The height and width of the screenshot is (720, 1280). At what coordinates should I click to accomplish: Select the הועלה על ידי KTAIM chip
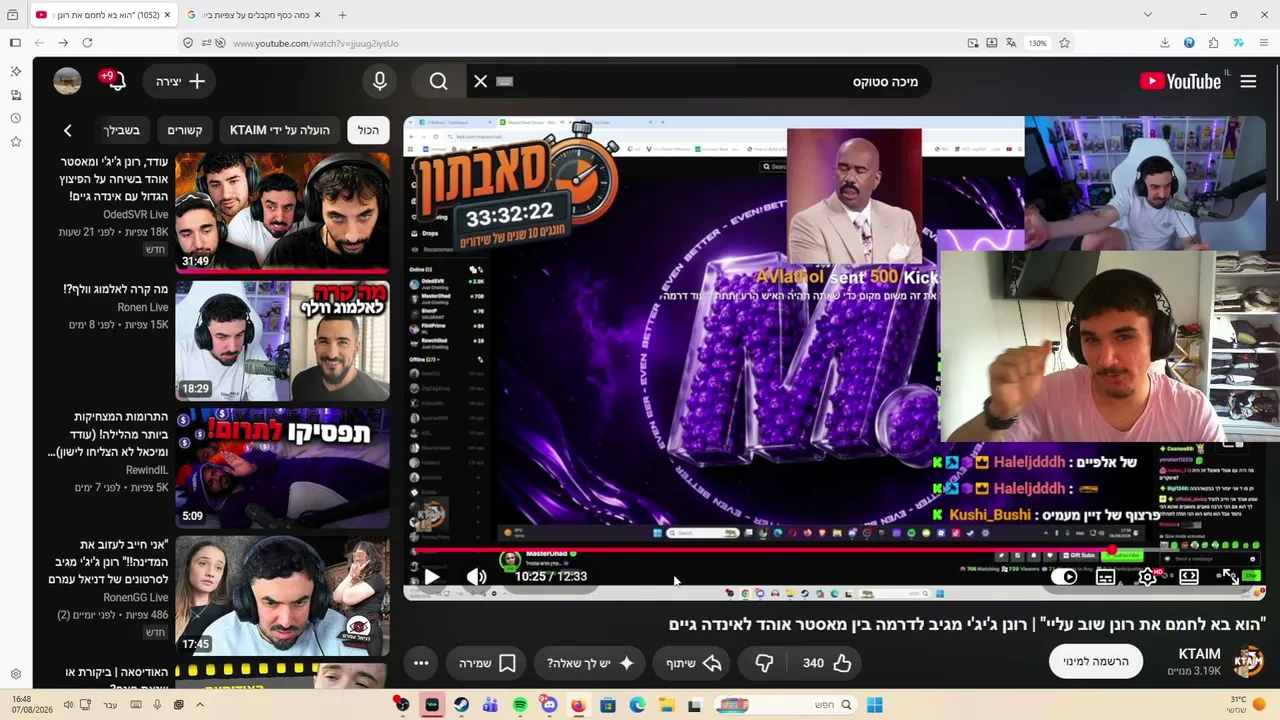(280, 130)
